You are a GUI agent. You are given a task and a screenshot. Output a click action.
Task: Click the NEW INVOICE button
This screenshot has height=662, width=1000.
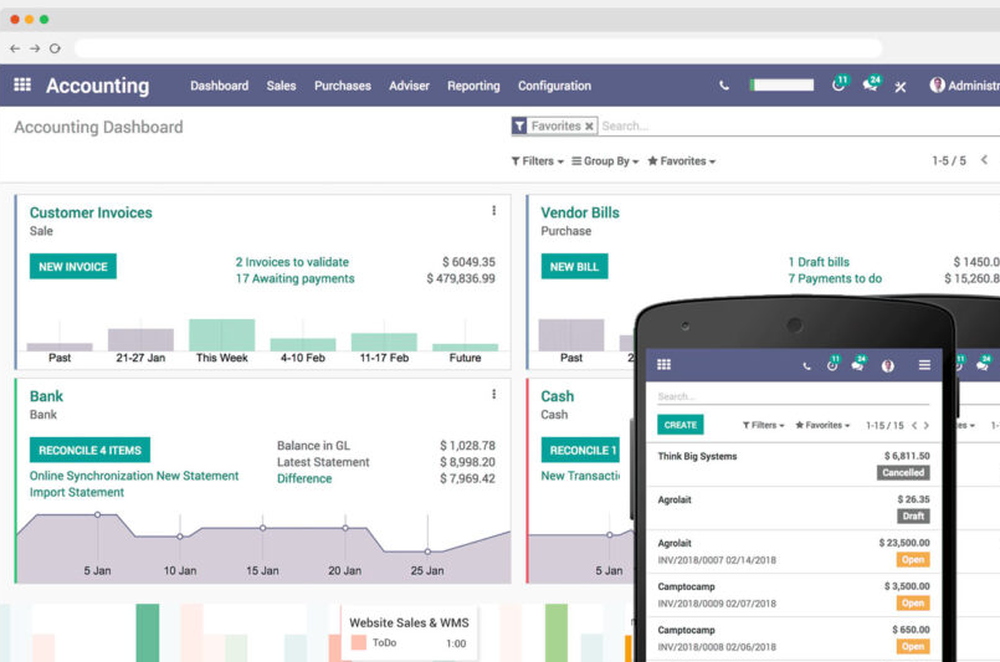(x=72, y=266)
